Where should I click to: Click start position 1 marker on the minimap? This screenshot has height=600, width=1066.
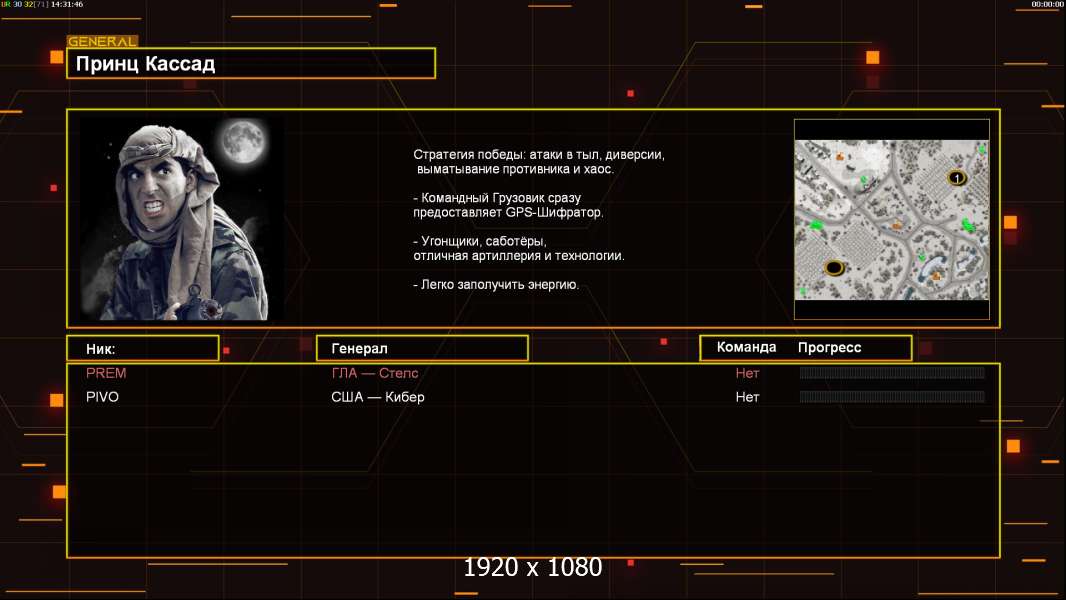957,178
